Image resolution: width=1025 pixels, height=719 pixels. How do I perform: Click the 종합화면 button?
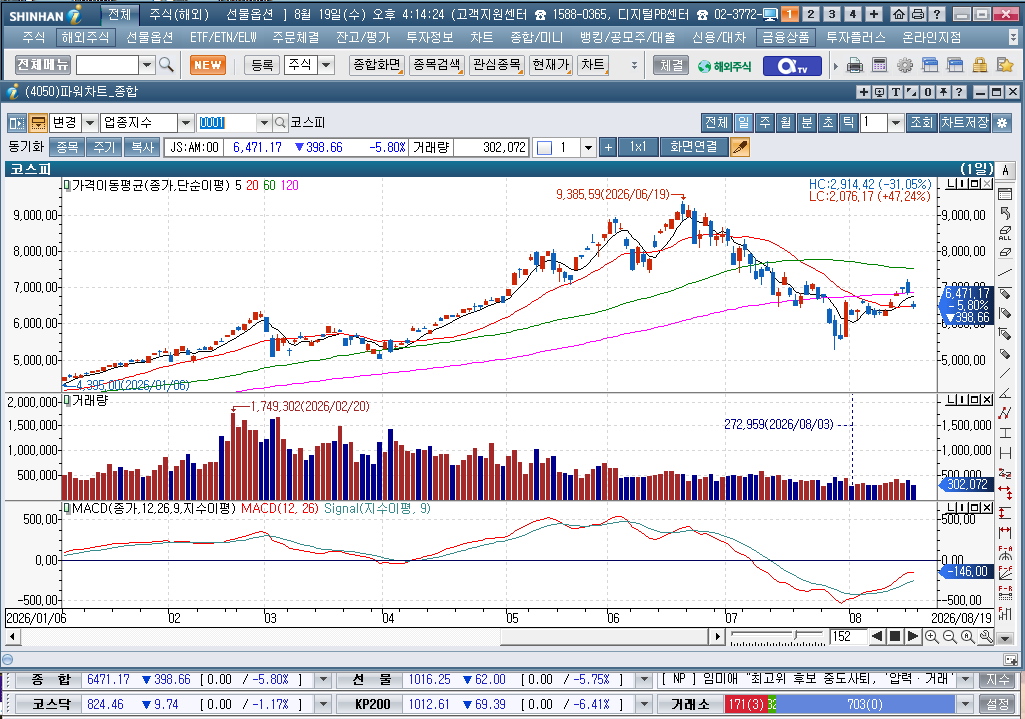pos(377,65)
